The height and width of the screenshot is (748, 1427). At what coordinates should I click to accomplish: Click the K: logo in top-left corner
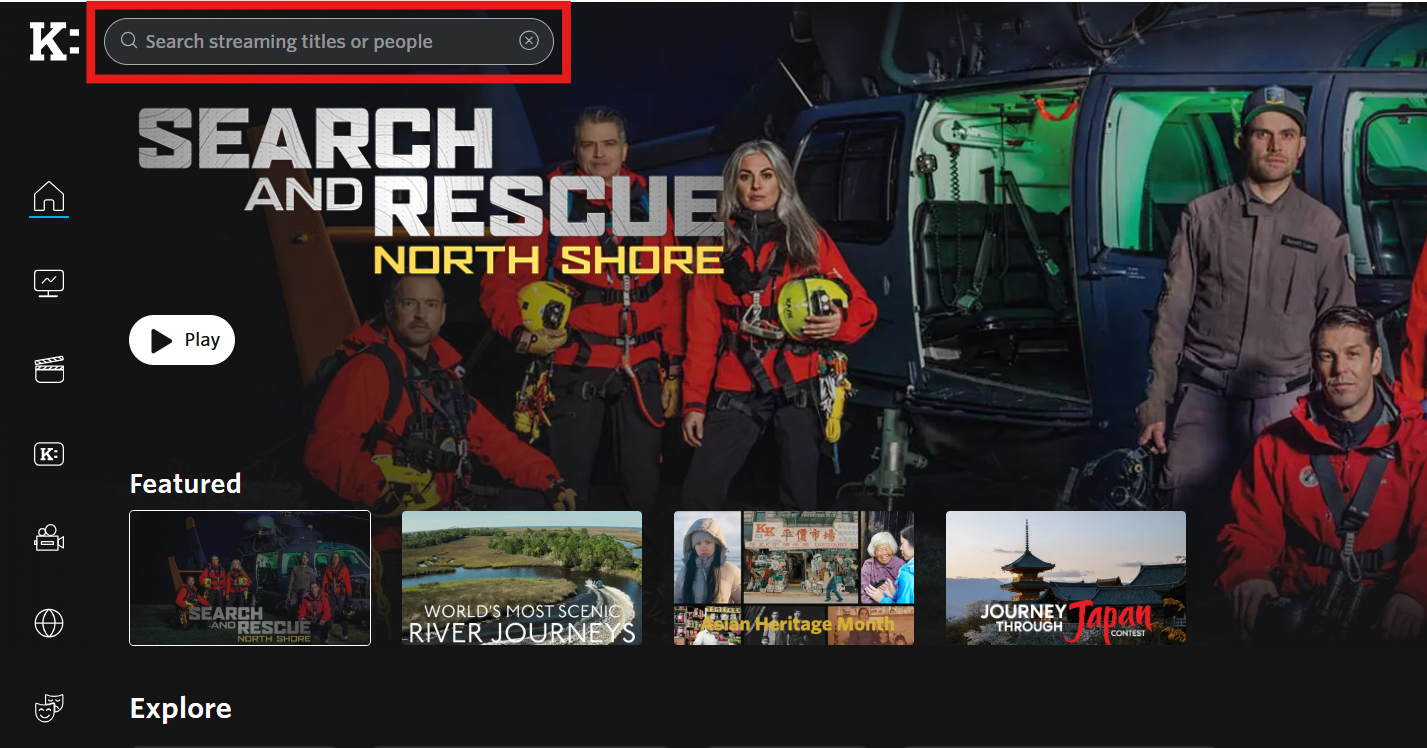coord(53,42)
